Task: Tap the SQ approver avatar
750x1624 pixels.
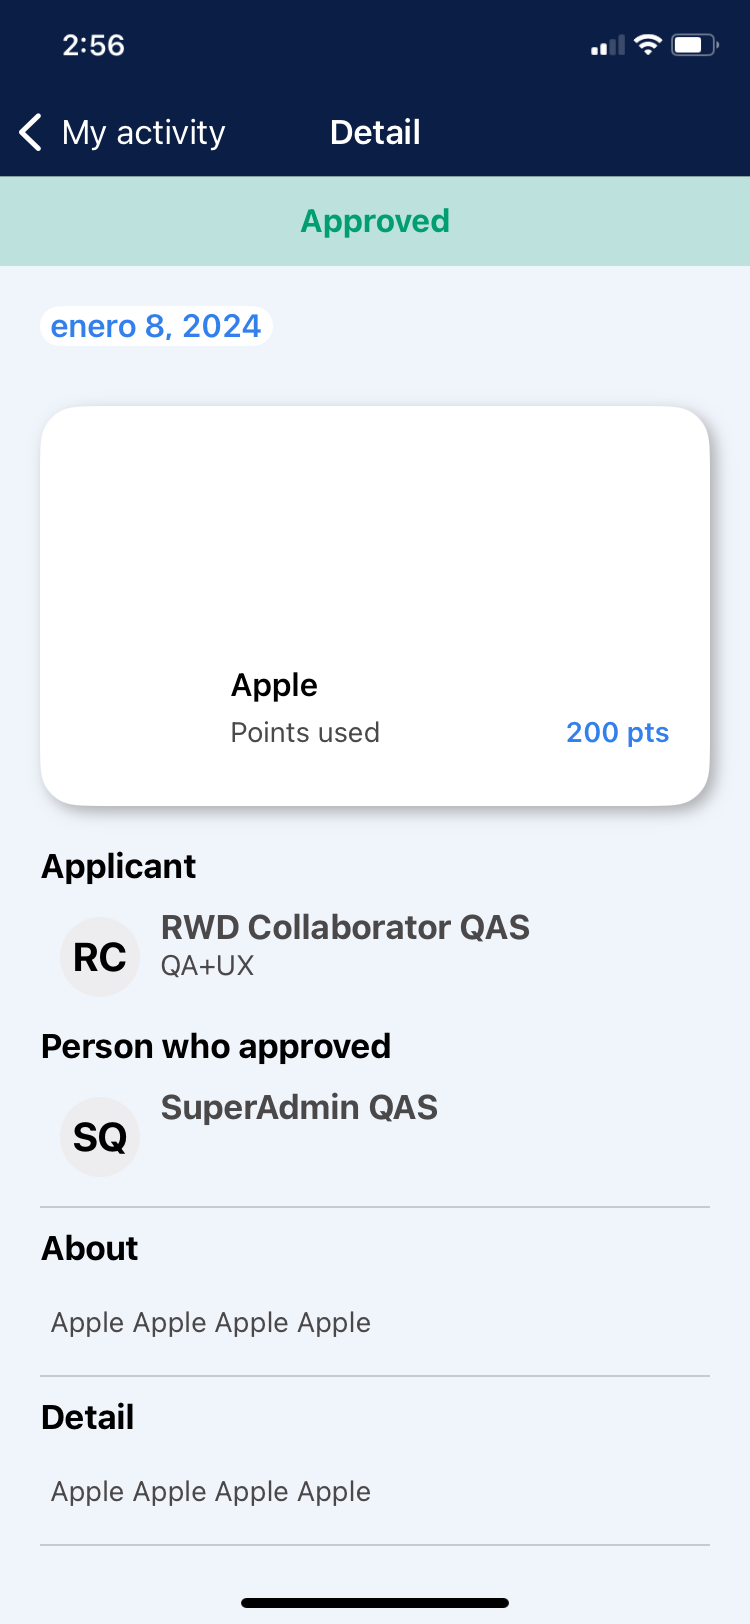Action: click(100, 1137)
